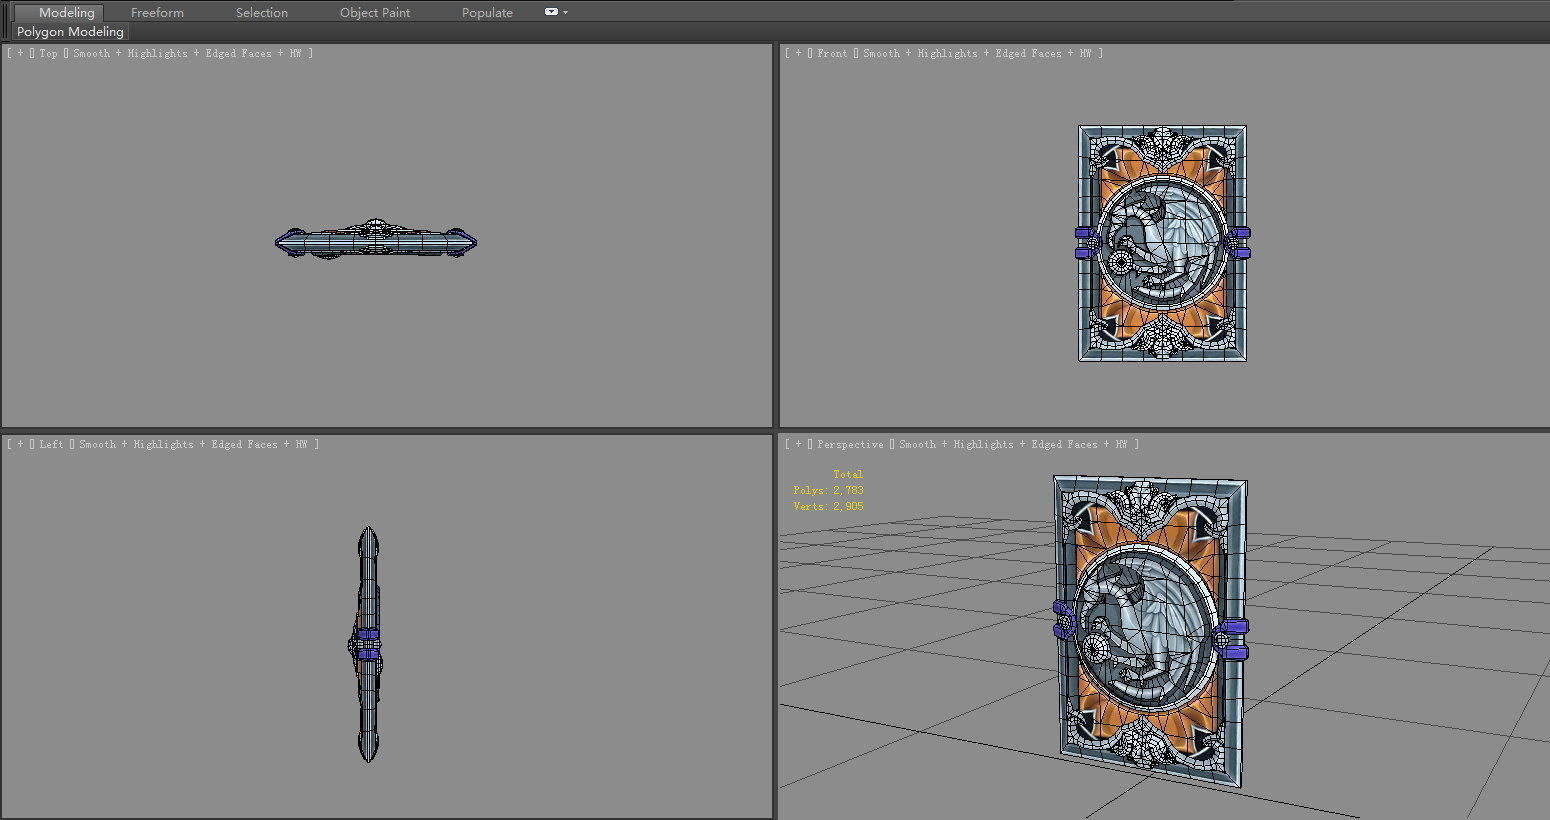Select the card model in Top viewport
1550x820 pixels.
[375, 241]
